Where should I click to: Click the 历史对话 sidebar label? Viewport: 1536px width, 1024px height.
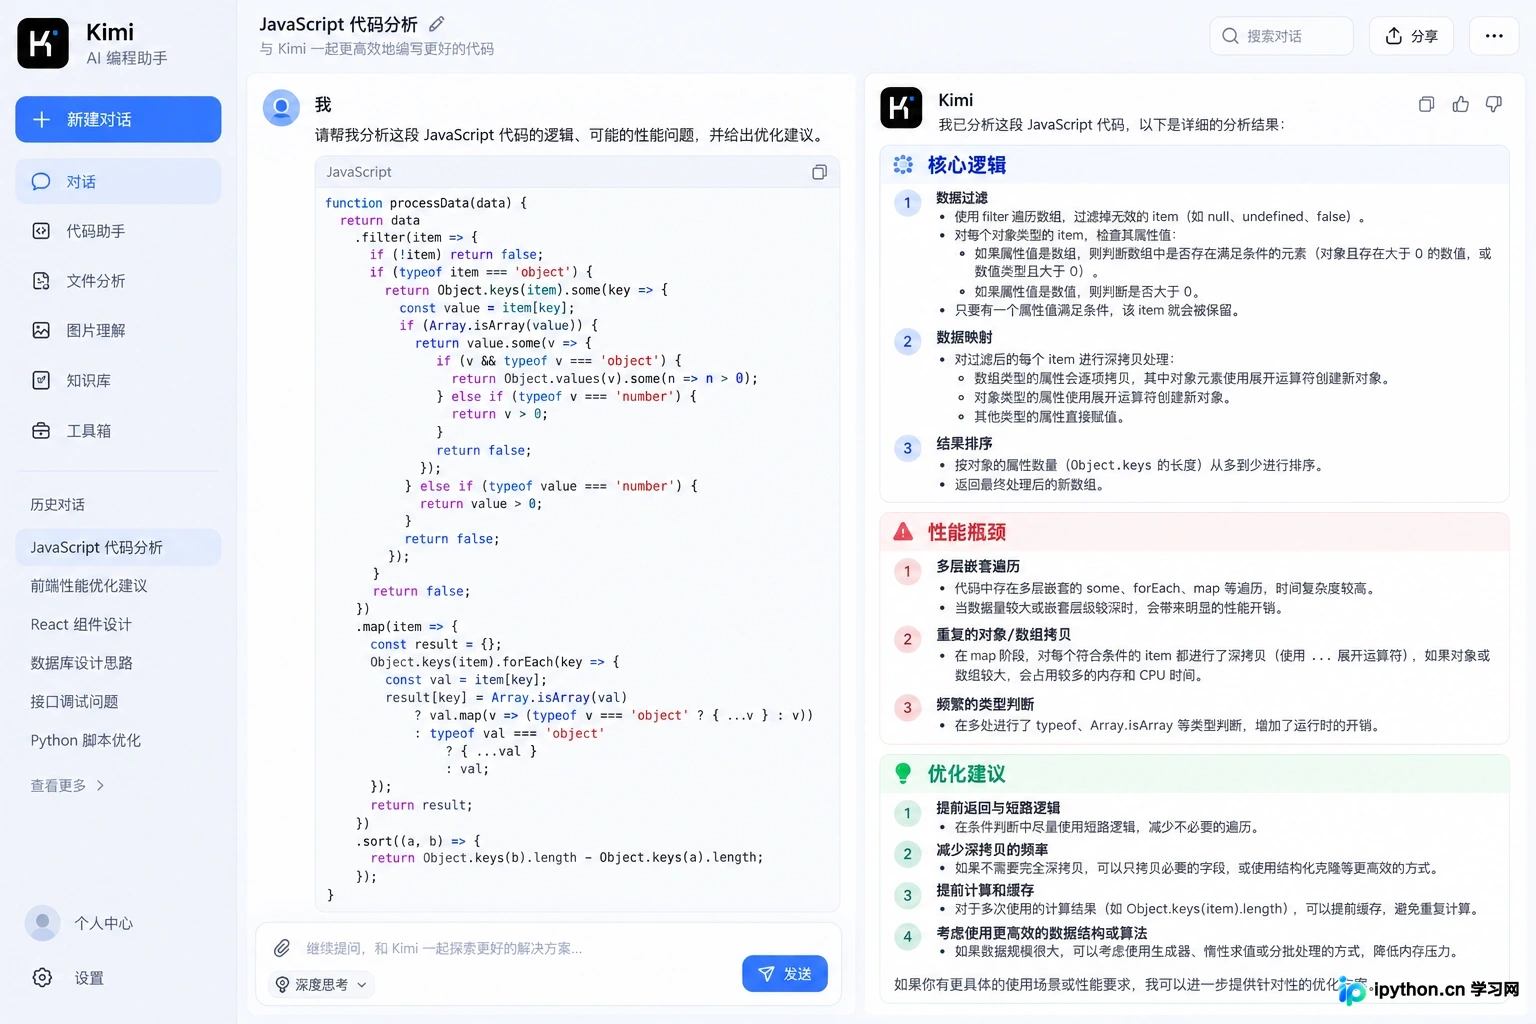(57, 504)
